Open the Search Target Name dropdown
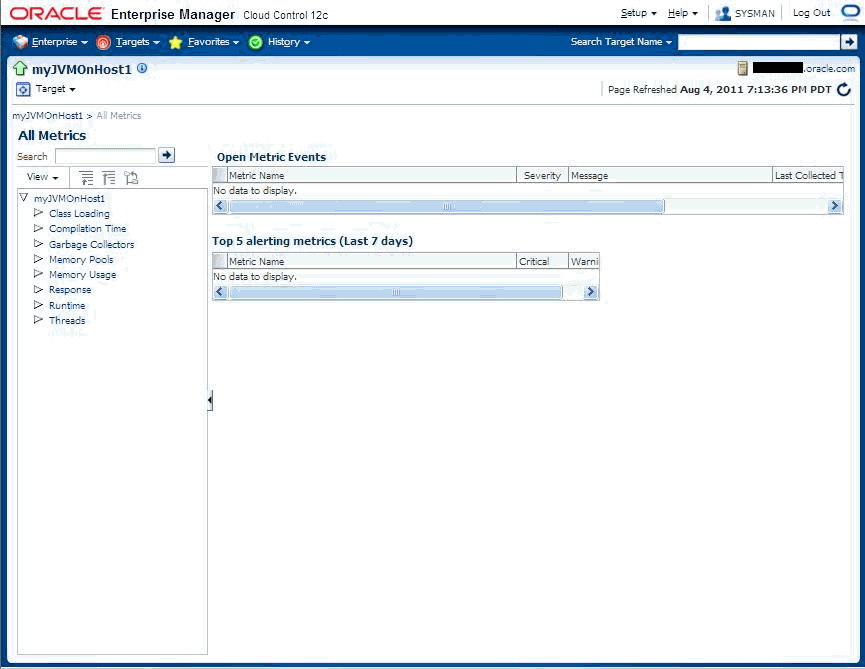 (x=621, y=42)
